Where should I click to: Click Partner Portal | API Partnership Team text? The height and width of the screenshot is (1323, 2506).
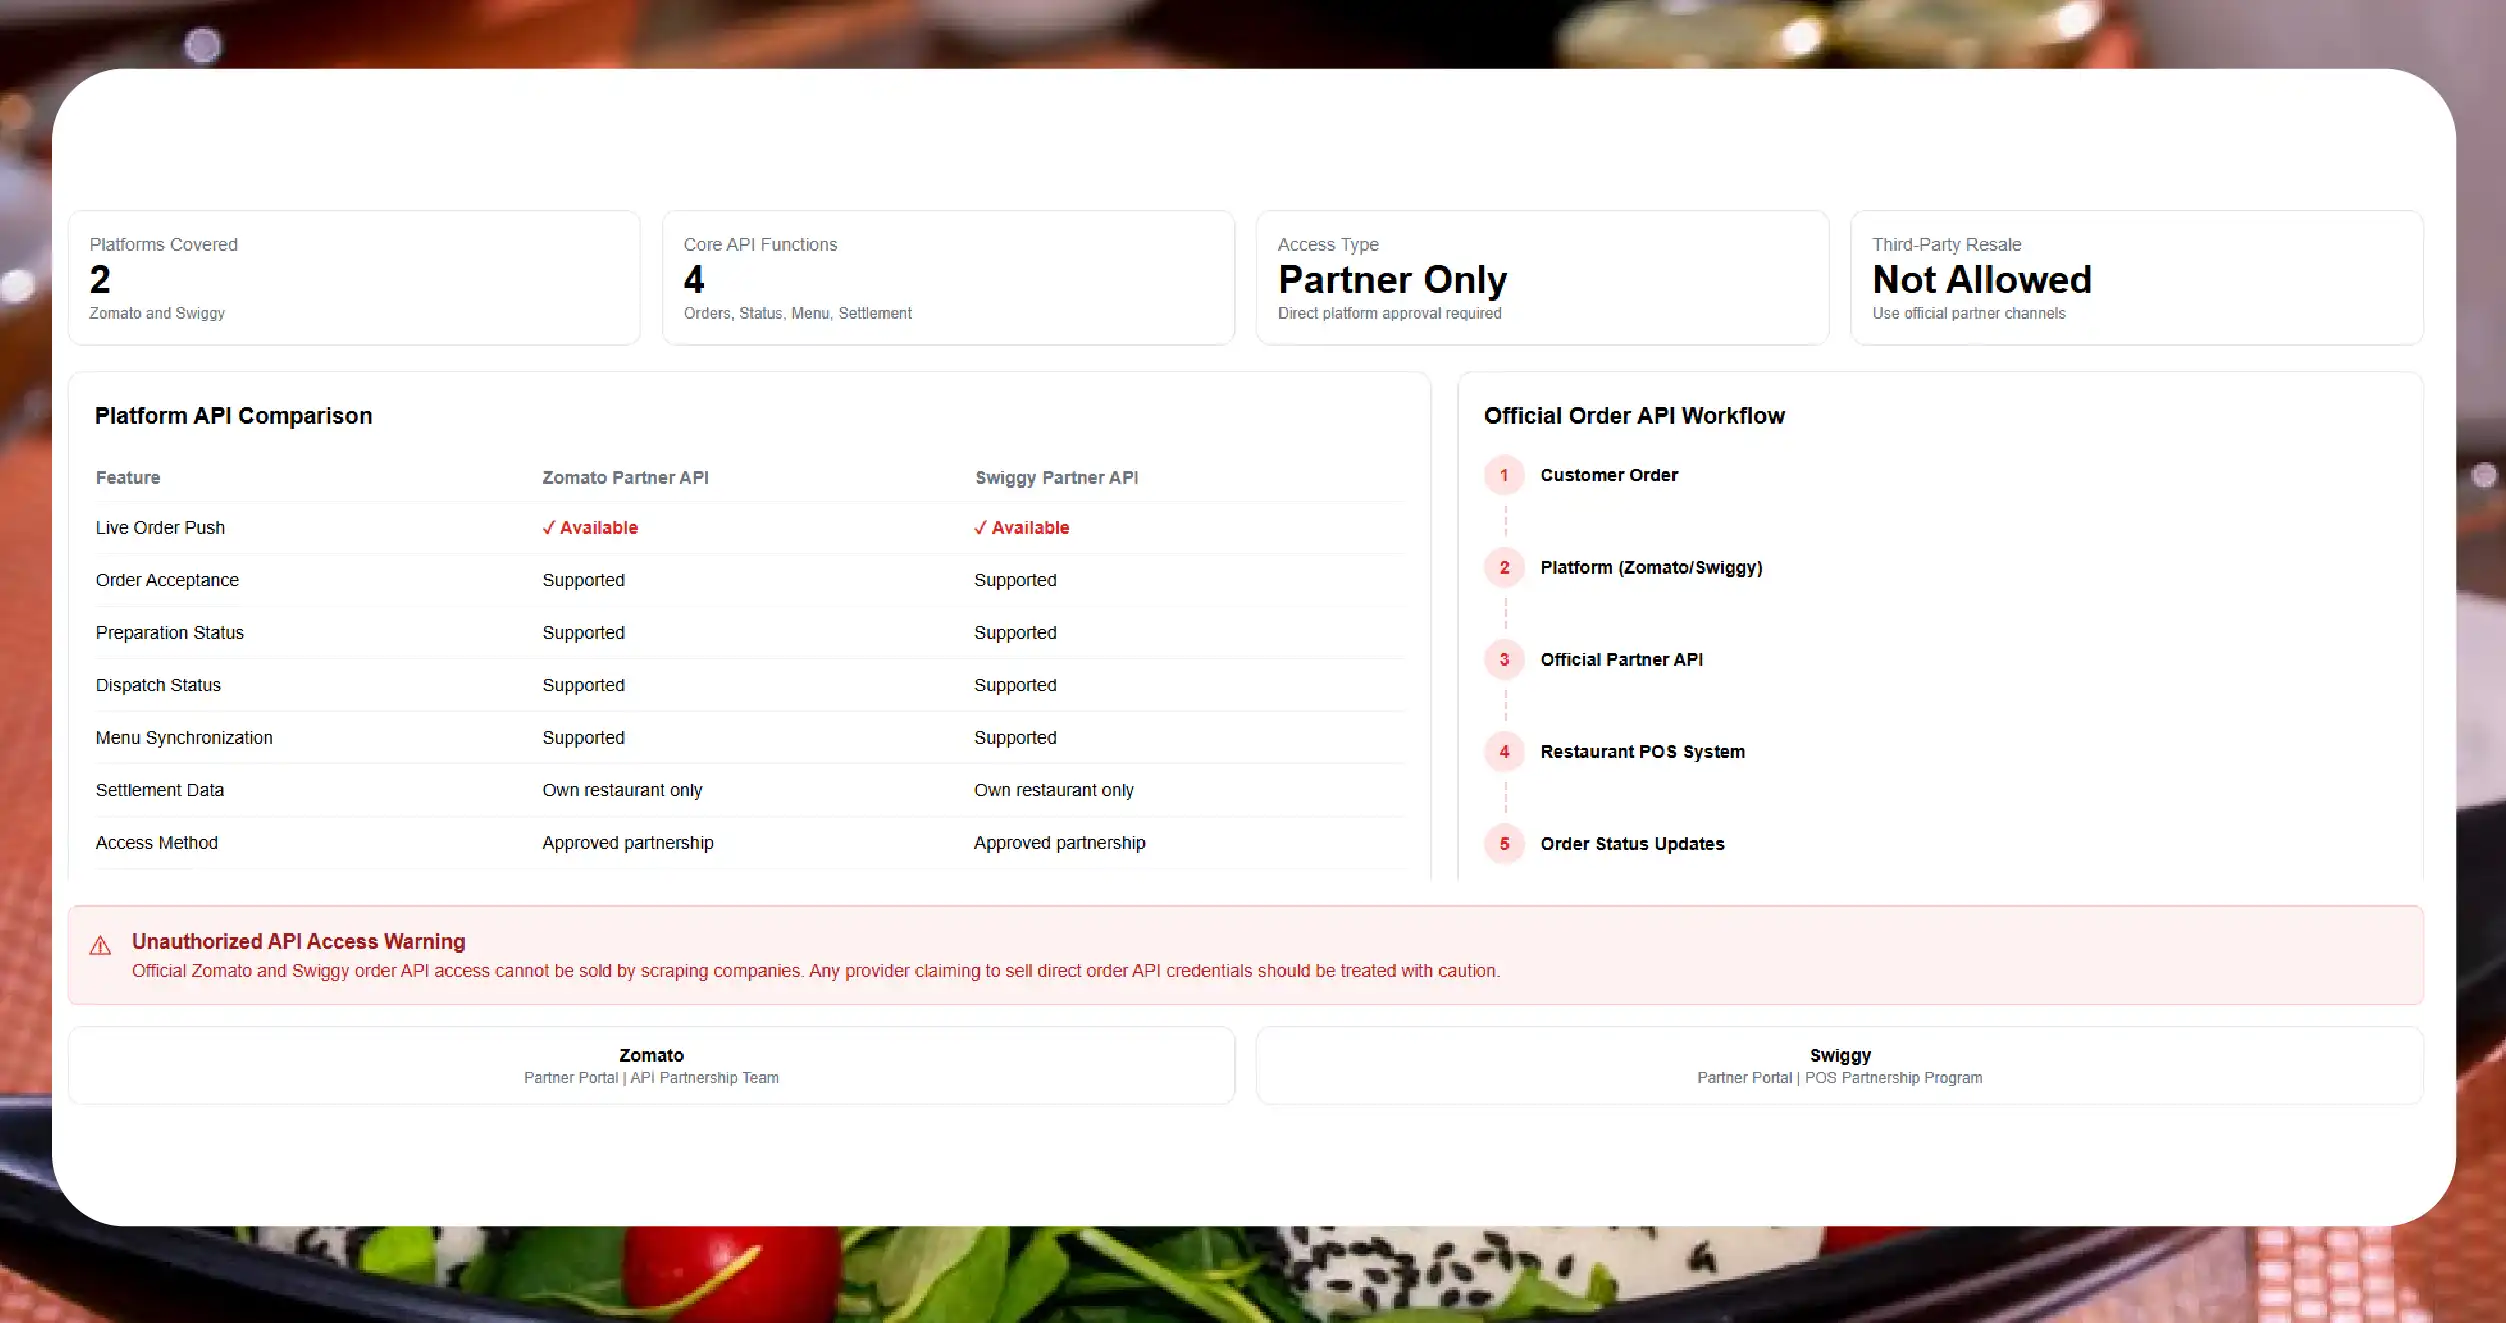[651, 1077]
